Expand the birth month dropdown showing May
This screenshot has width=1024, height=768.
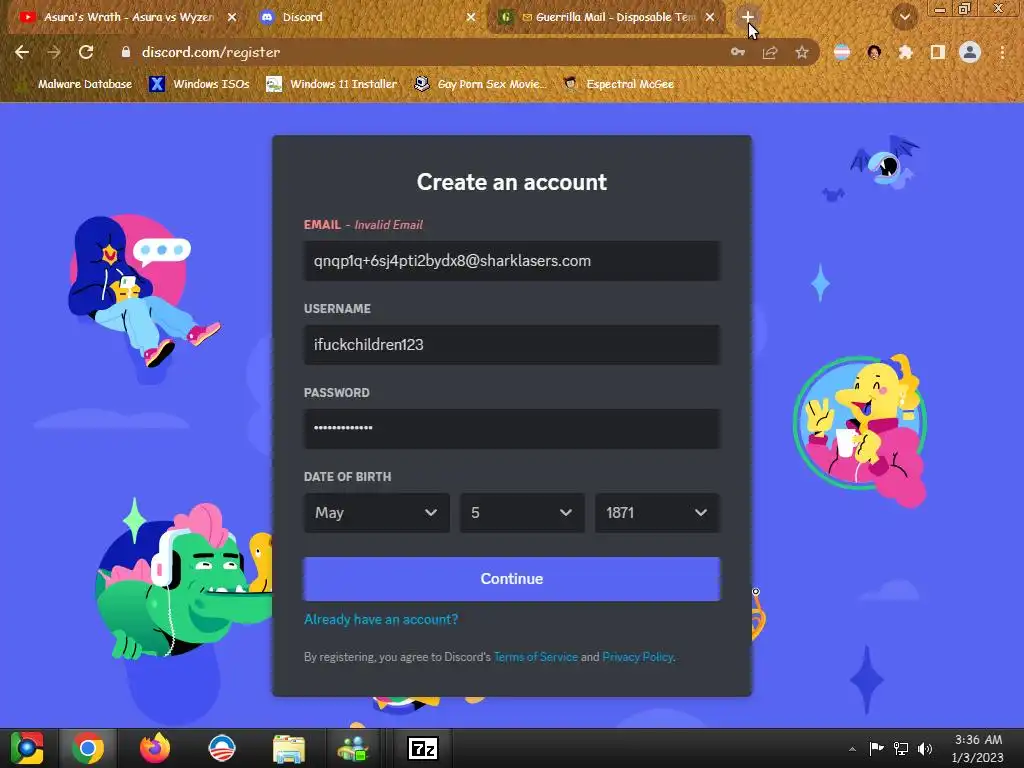pyautogui.click(x=377, y=513)
